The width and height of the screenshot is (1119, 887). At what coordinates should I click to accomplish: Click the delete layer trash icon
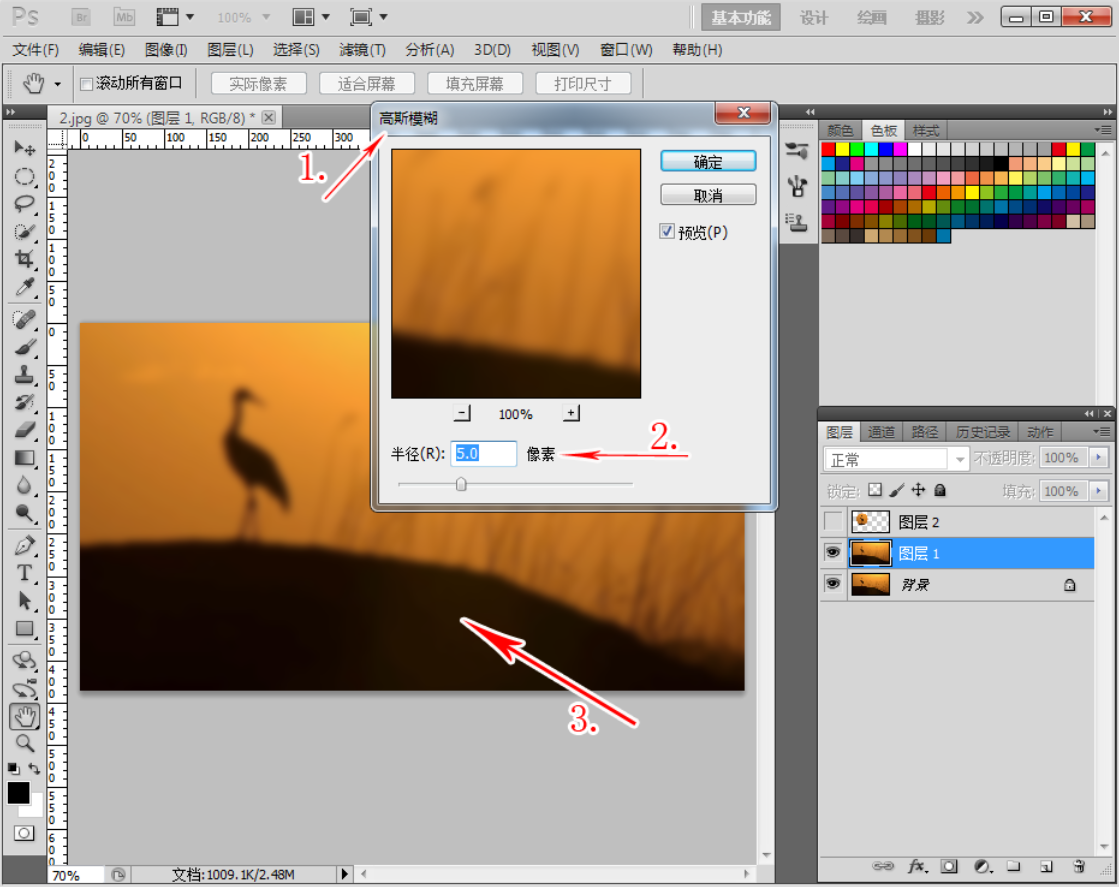click(1078, 866)
